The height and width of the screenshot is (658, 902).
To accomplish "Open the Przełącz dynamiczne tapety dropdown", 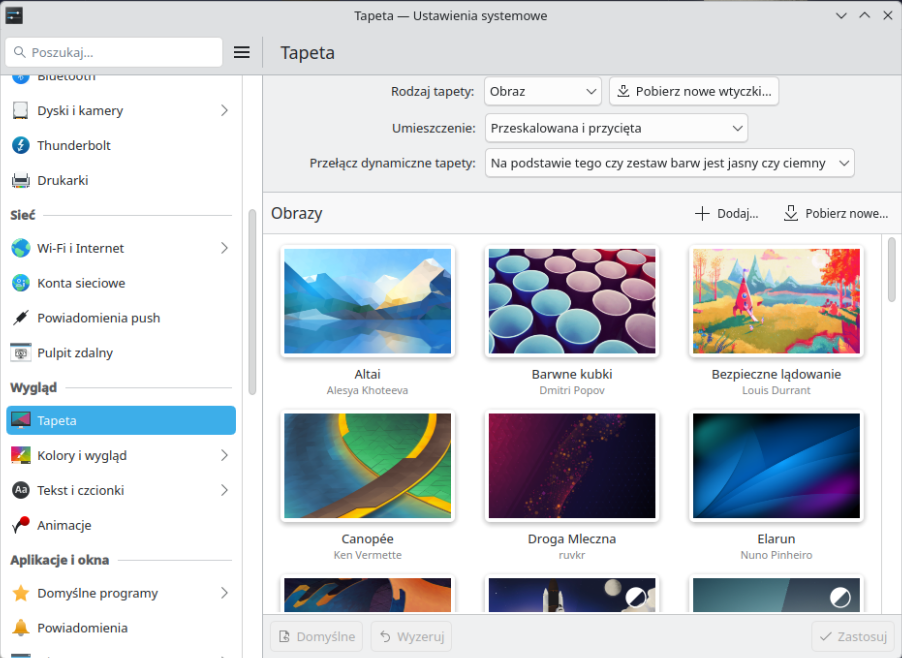I will coord(669,162).
